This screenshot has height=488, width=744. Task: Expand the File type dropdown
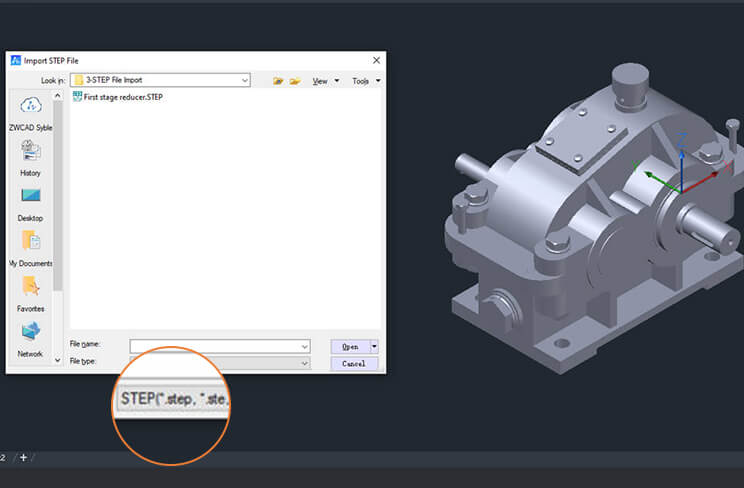304,362
